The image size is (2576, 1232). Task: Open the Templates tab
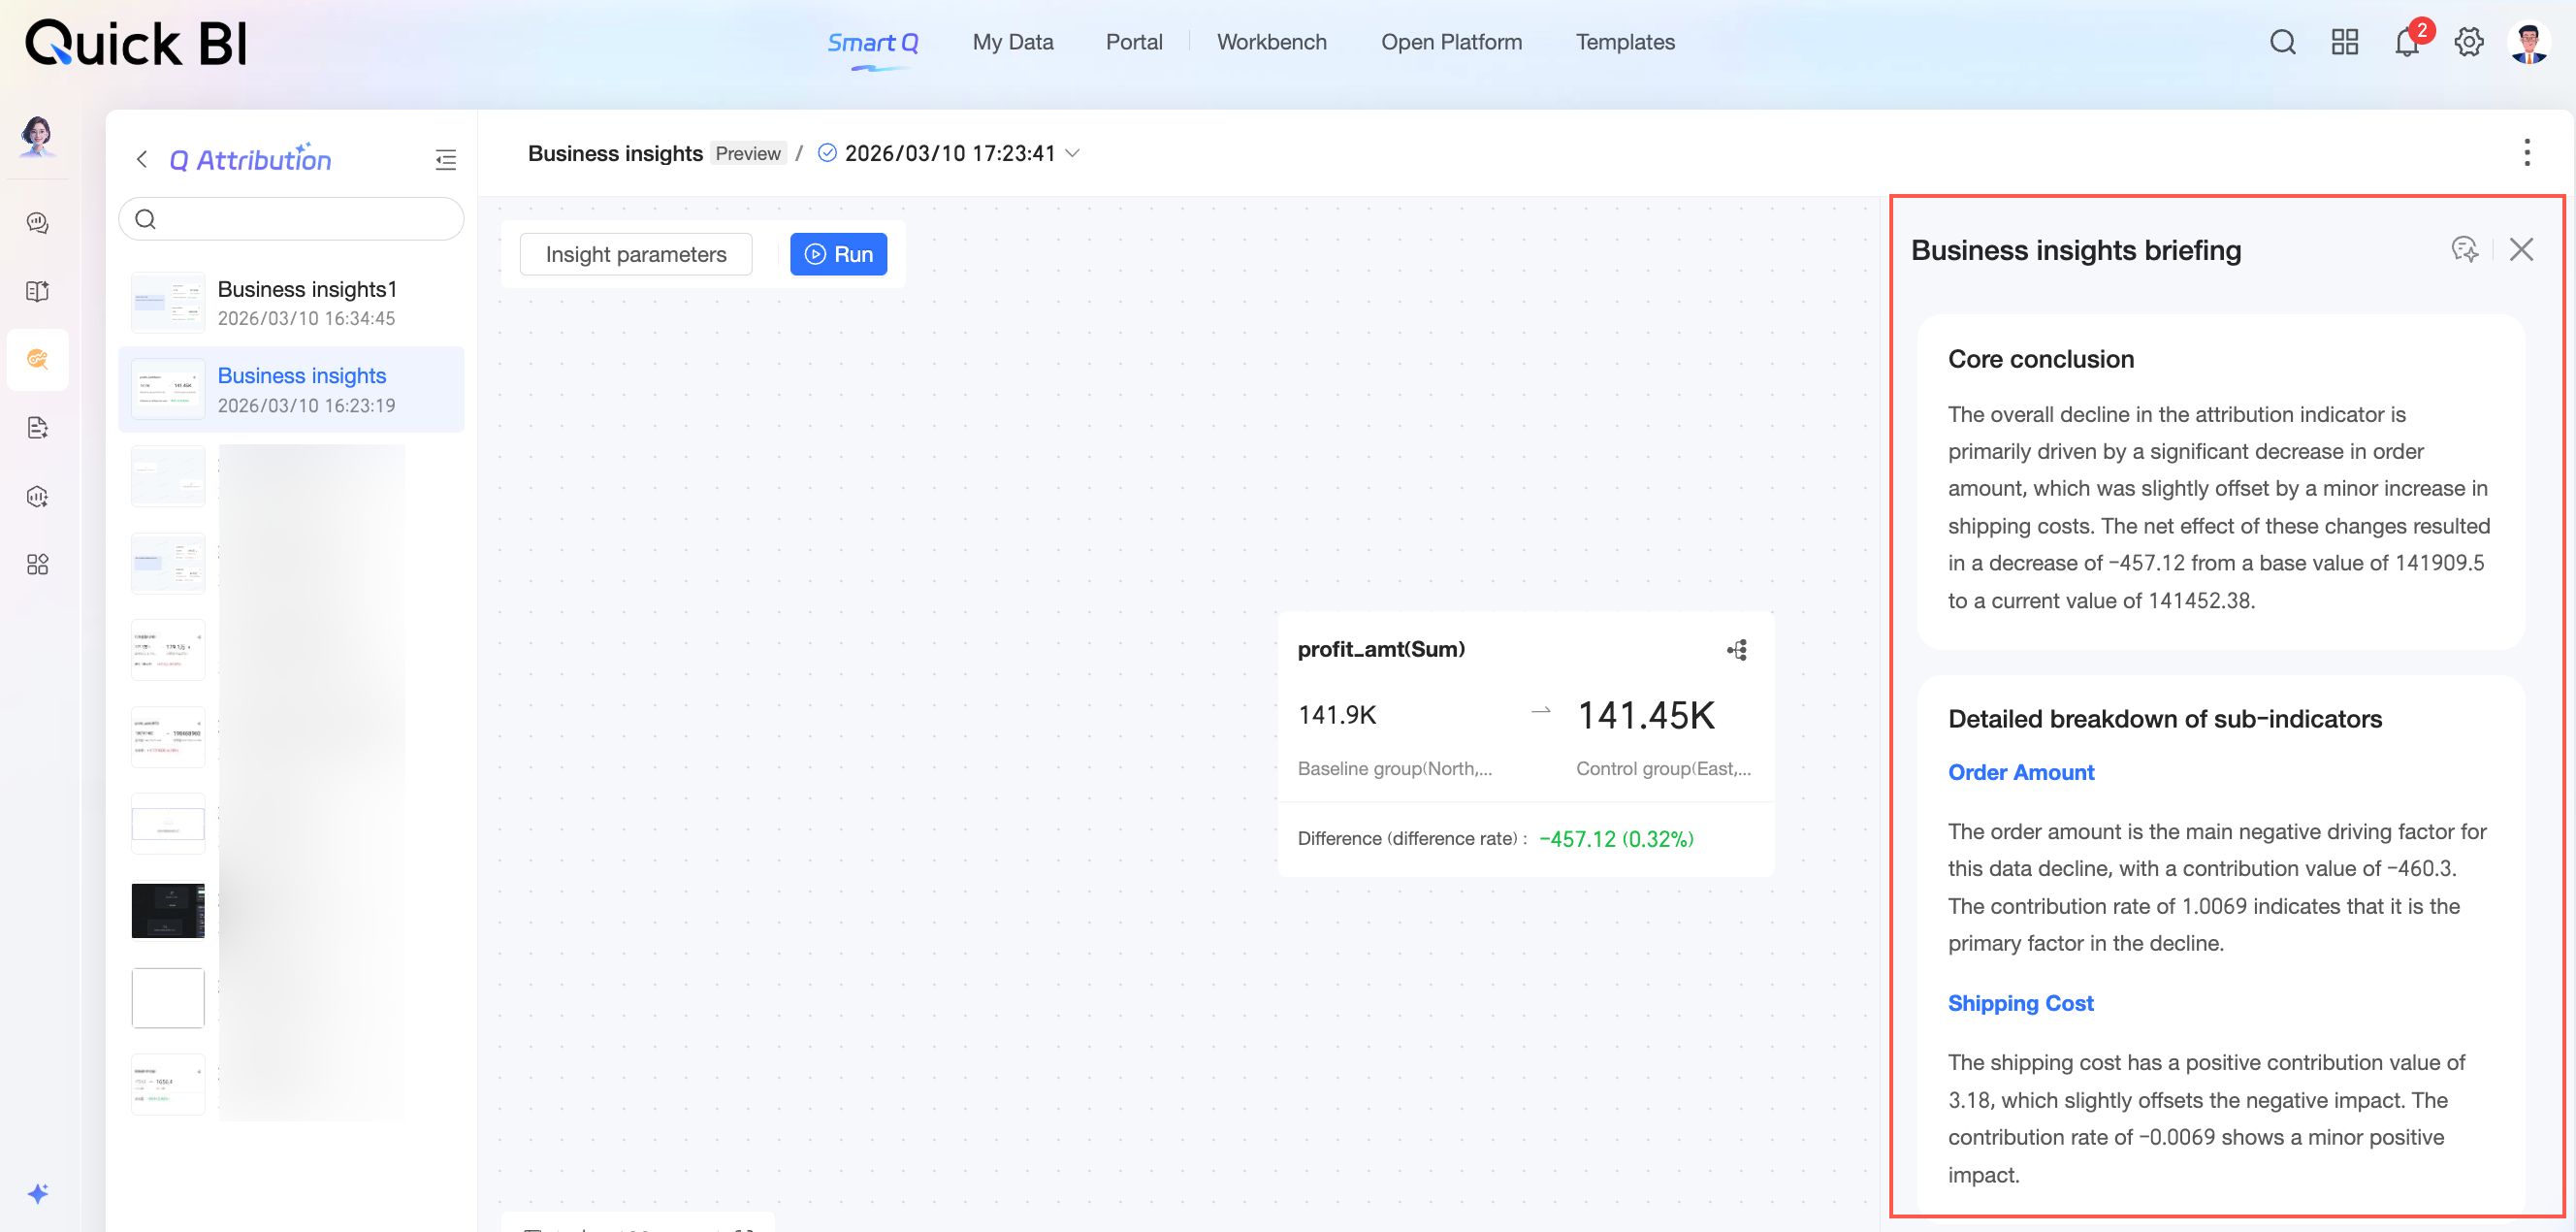point(1625,42)
